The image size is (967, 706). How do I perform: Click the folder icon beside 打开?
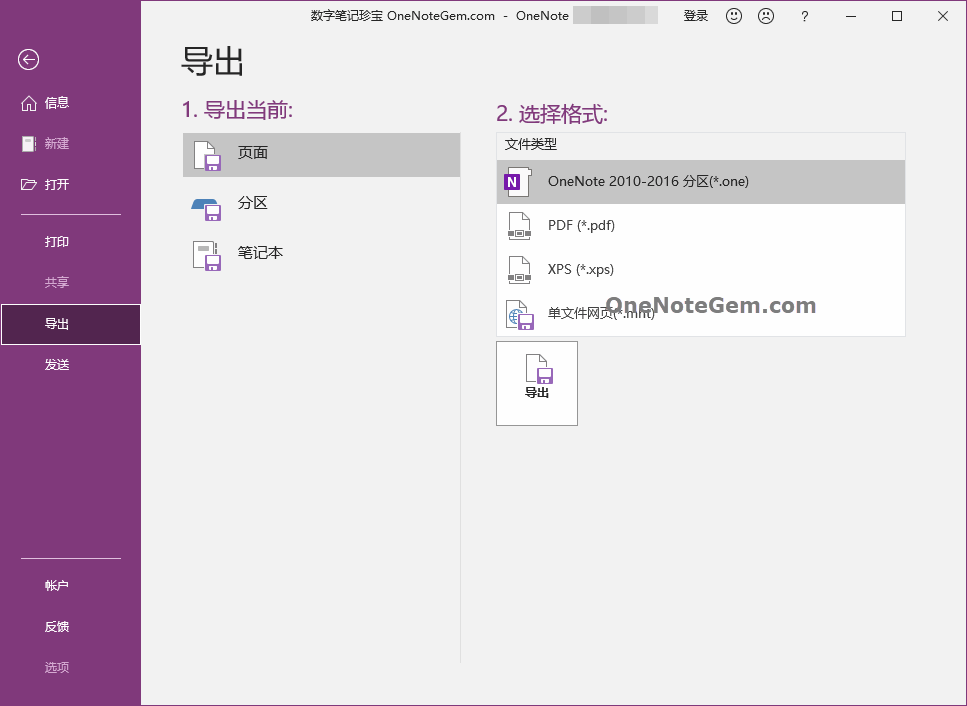28,184
